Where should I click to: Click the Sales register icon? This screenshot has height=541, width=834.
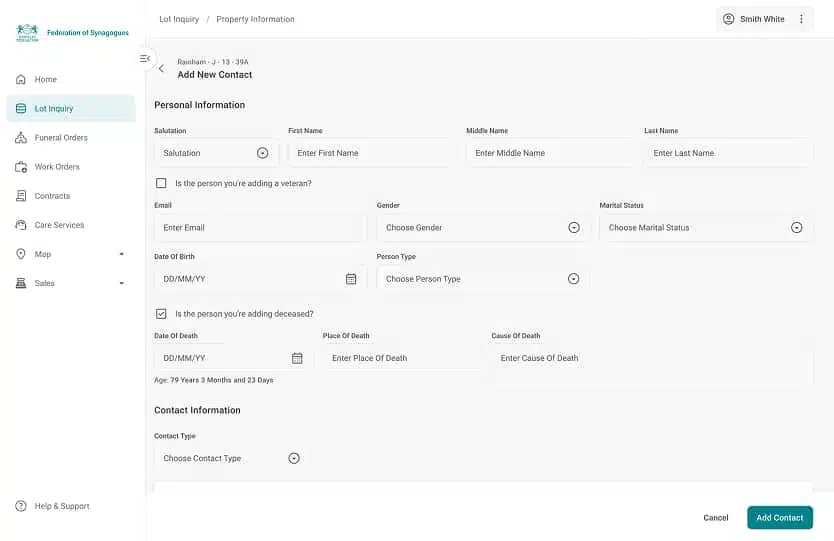[21, 283]
